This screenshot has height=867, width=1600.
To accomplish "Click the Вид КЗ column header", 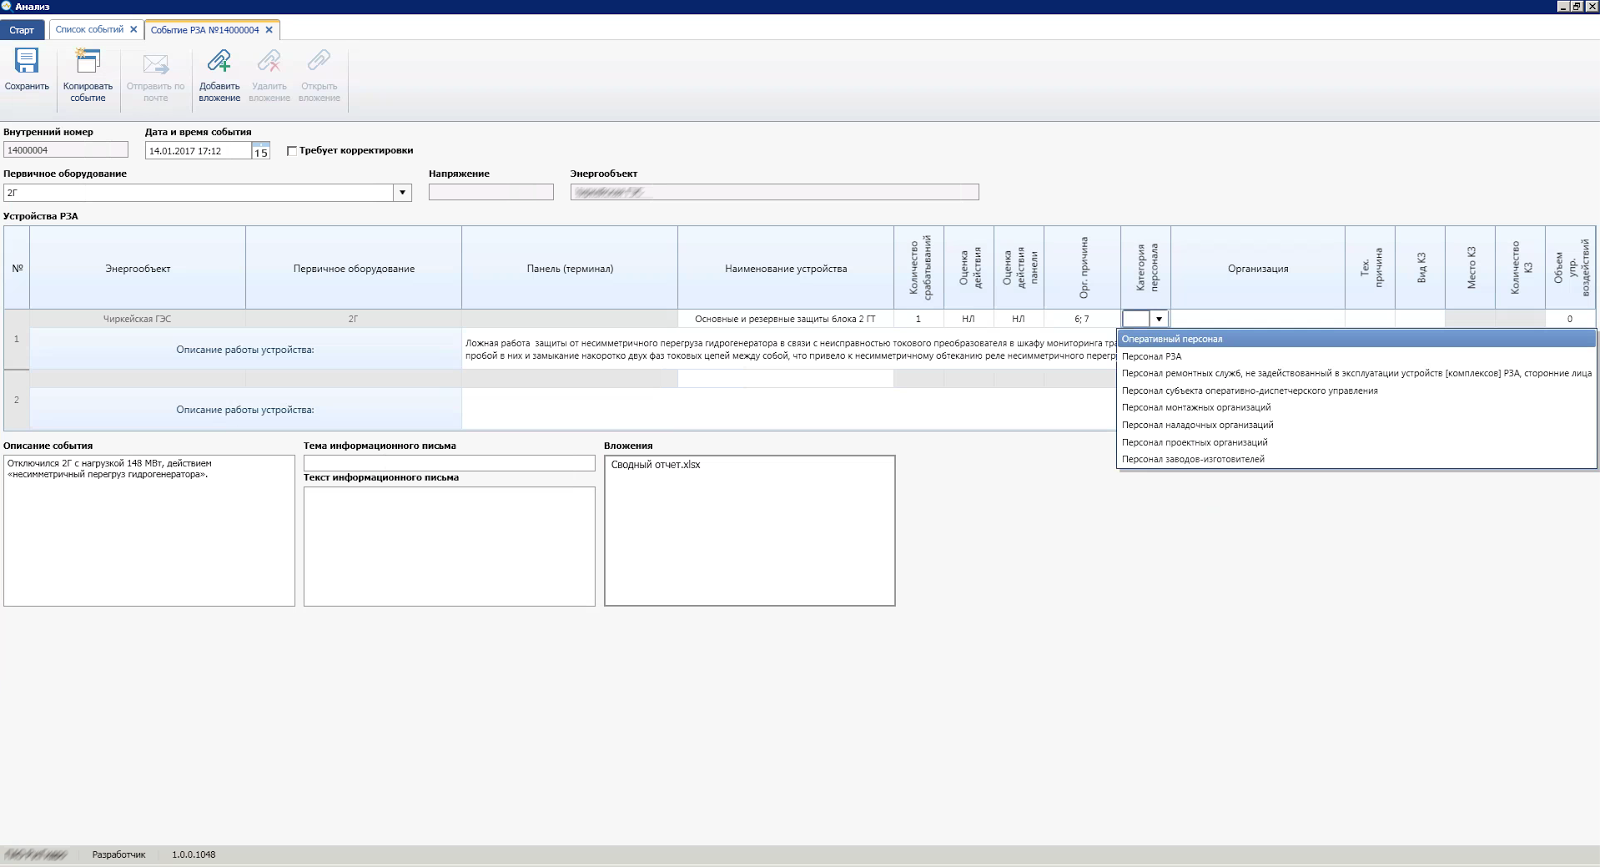I will (x=1421, y=268).
